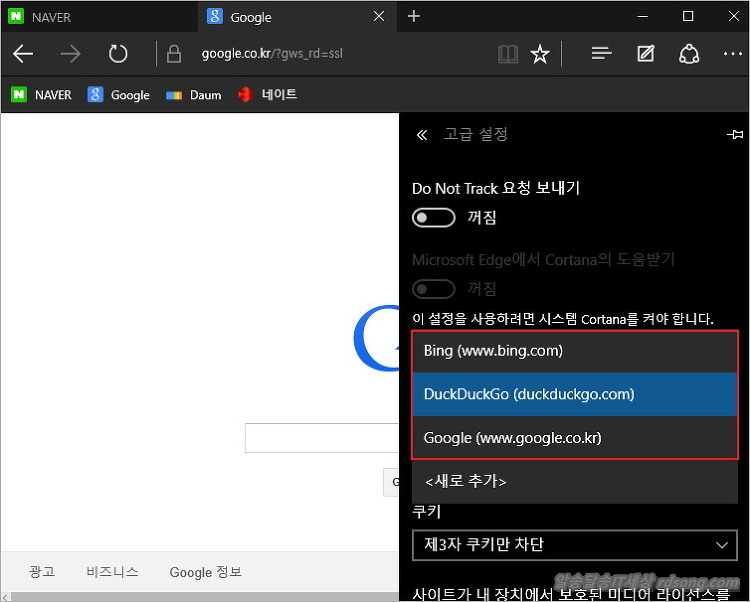Open the More actions ellipsis menu
This screenshot has height=602, width=750.
point(732,54)
